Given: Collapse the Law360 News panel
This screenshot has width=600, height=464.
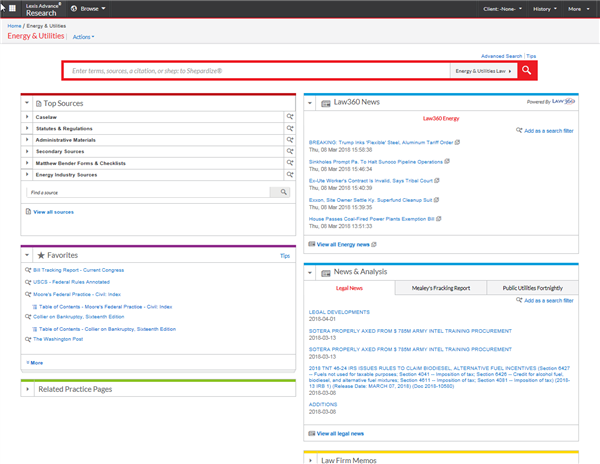Looking at the screenshot, I should (310, 103).
